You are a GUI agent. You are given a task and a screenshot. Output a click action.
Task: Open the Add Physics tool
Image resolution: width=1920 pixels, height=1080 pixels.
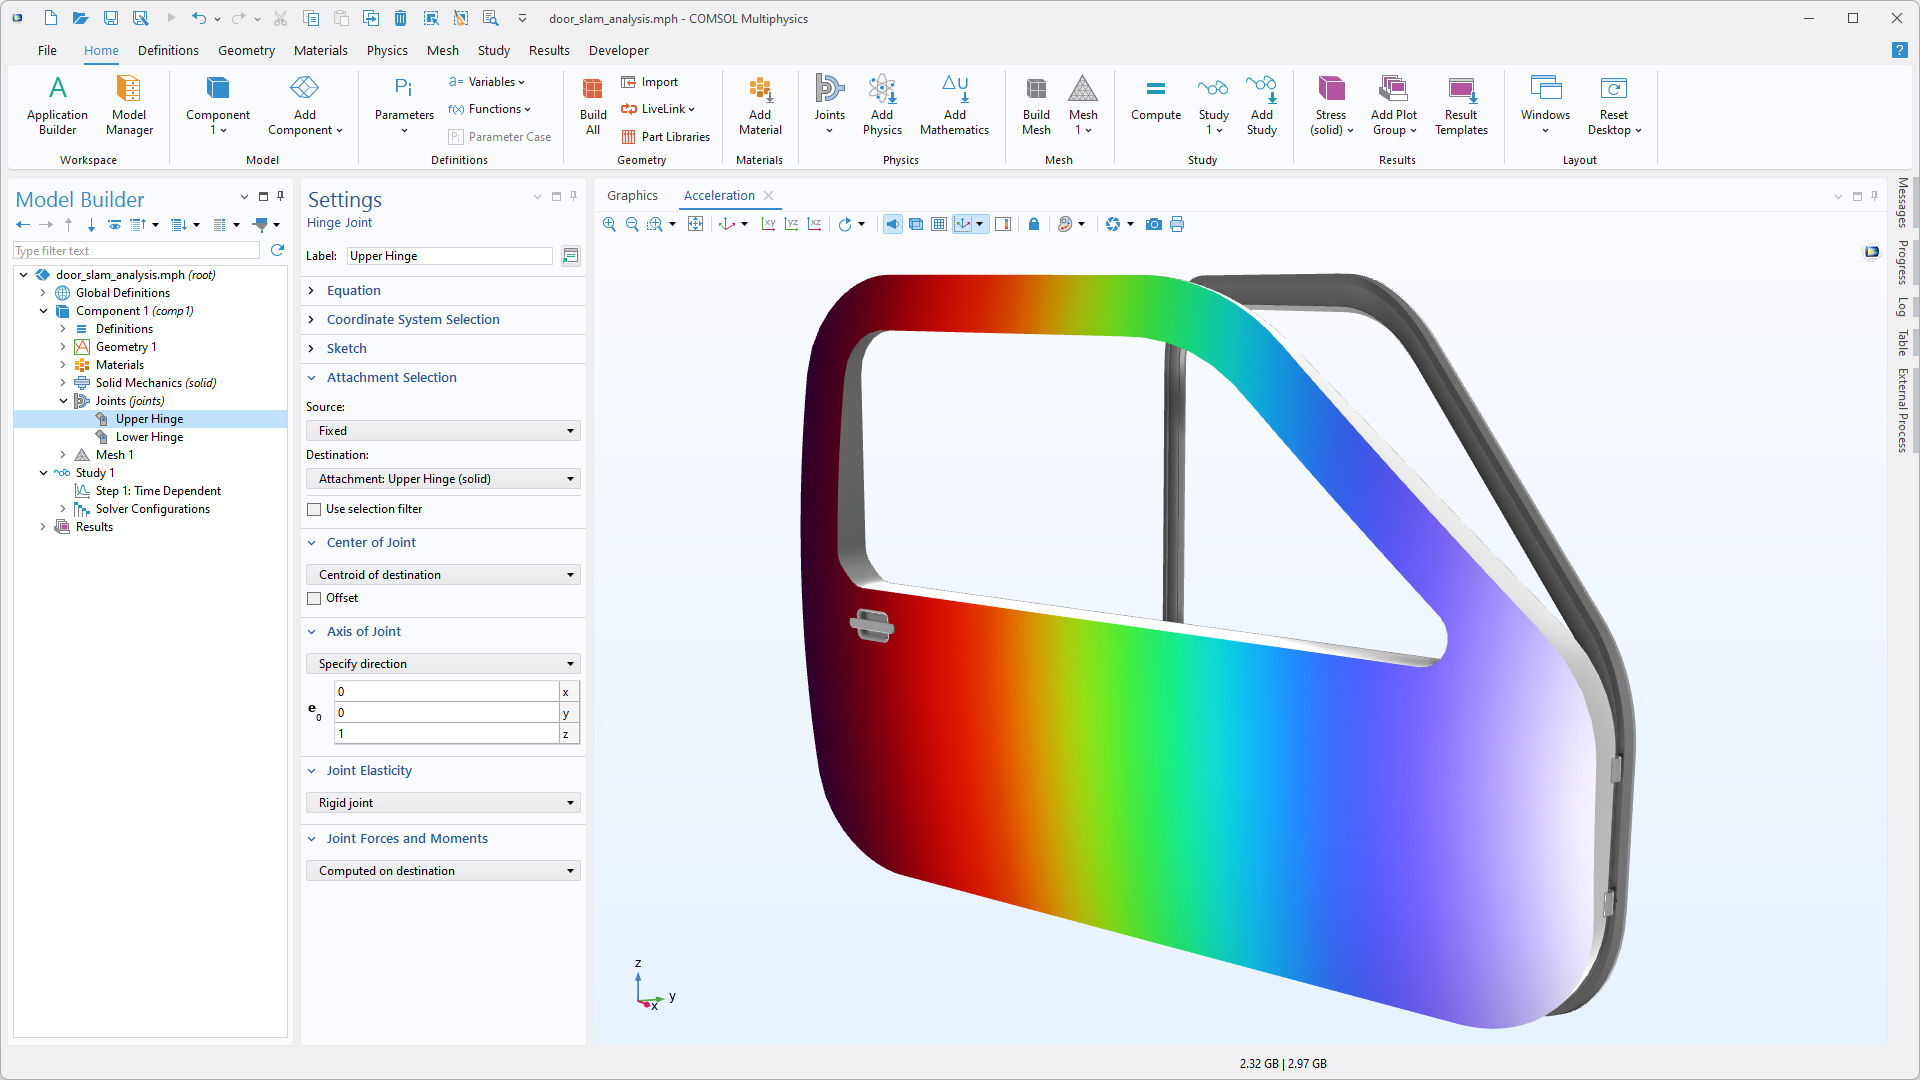coord(882,104)
